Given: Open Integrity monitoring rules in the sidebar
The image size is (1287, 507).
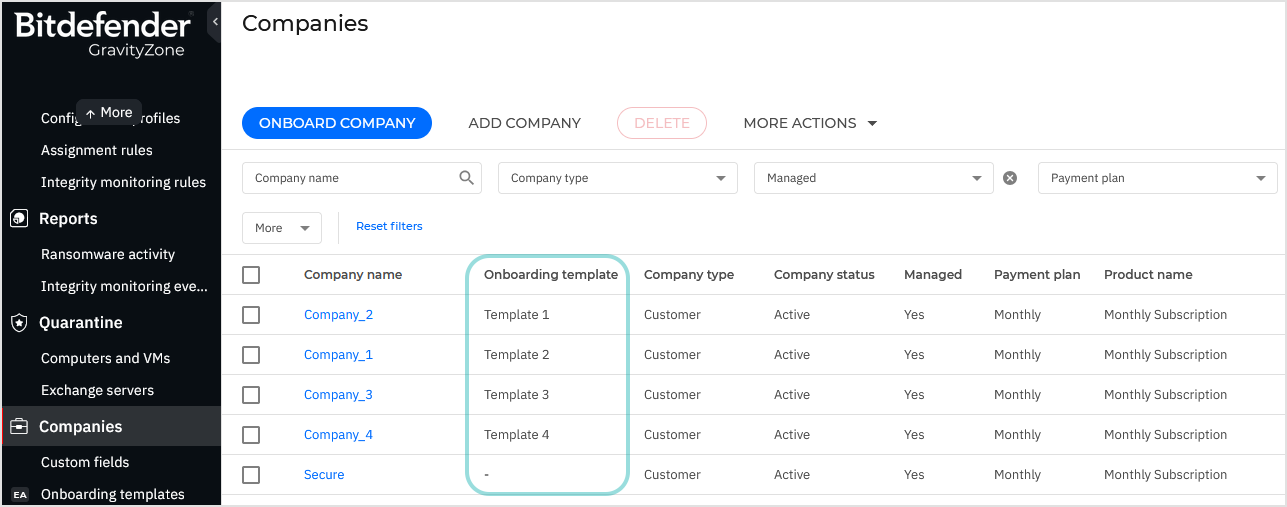Looking at the screenshot, I should pos(123,182).
